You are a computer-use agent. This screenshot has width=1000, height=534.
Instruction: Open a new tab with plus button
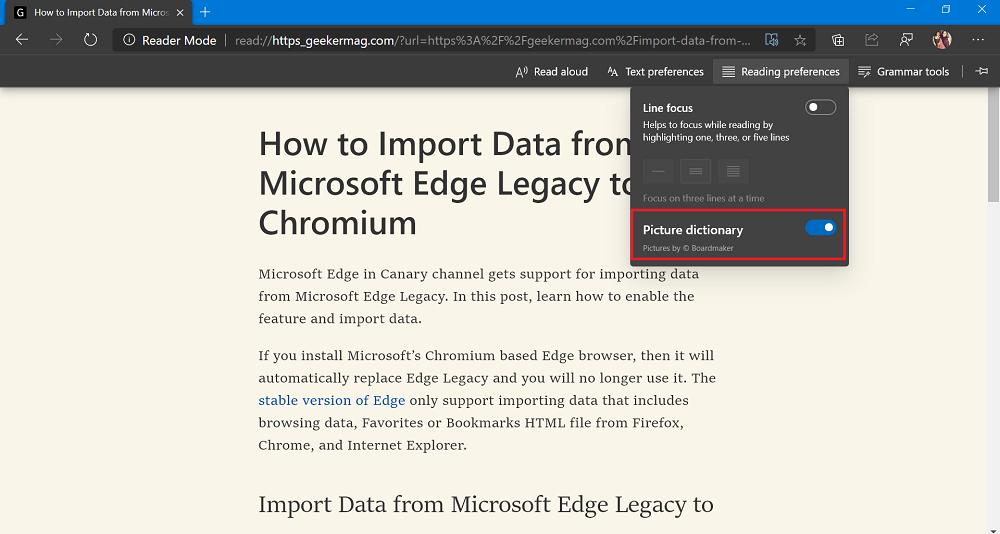[x=205, y=12]
